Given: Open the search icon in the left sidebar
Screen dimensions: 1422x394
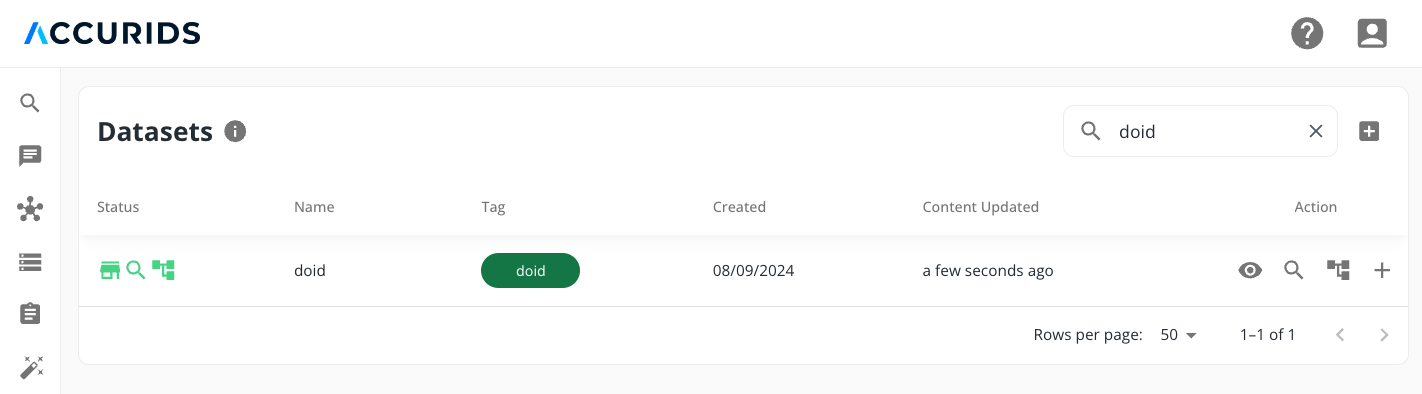Looking at the screenshot, I should (30, 103).
